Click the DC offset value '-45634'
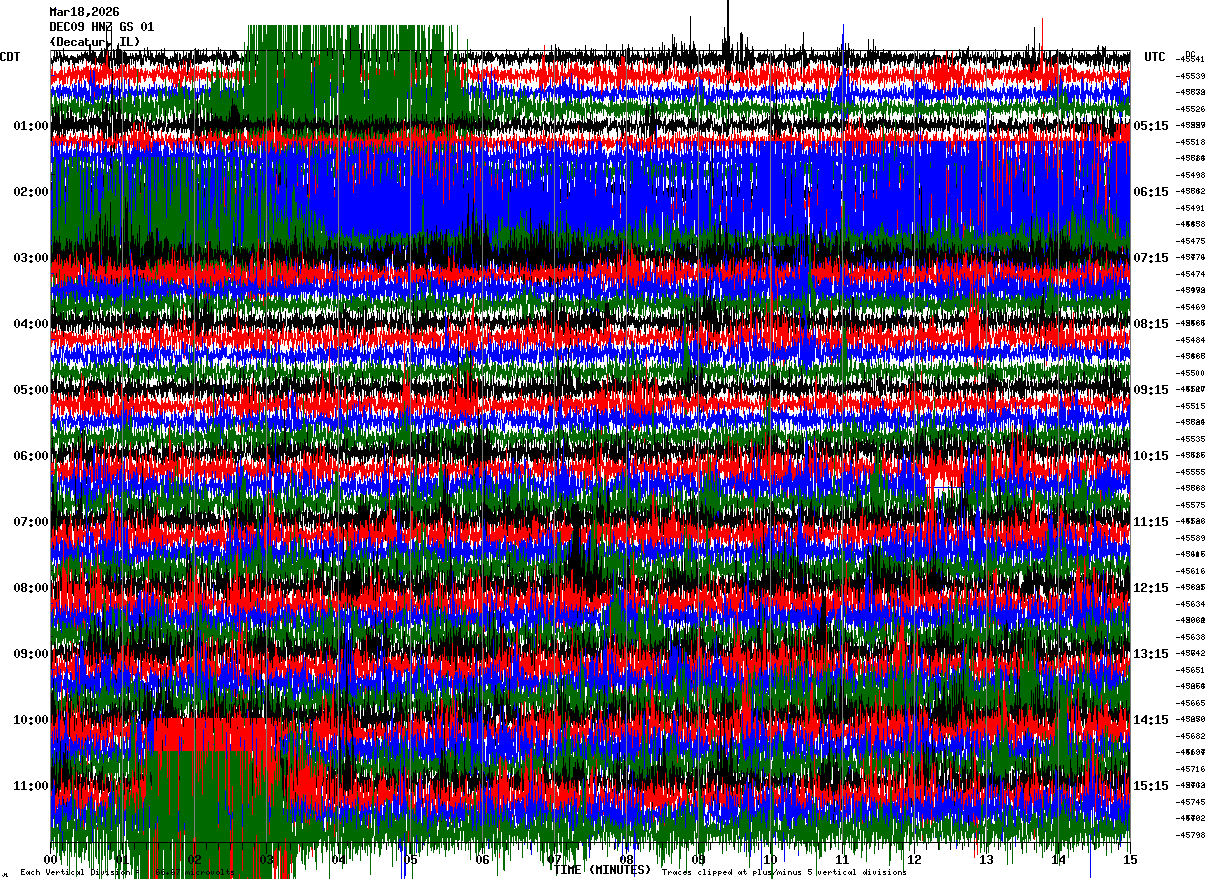Image resolution: width=1210 pixels, height=886 pixels. coord(1191,604)
